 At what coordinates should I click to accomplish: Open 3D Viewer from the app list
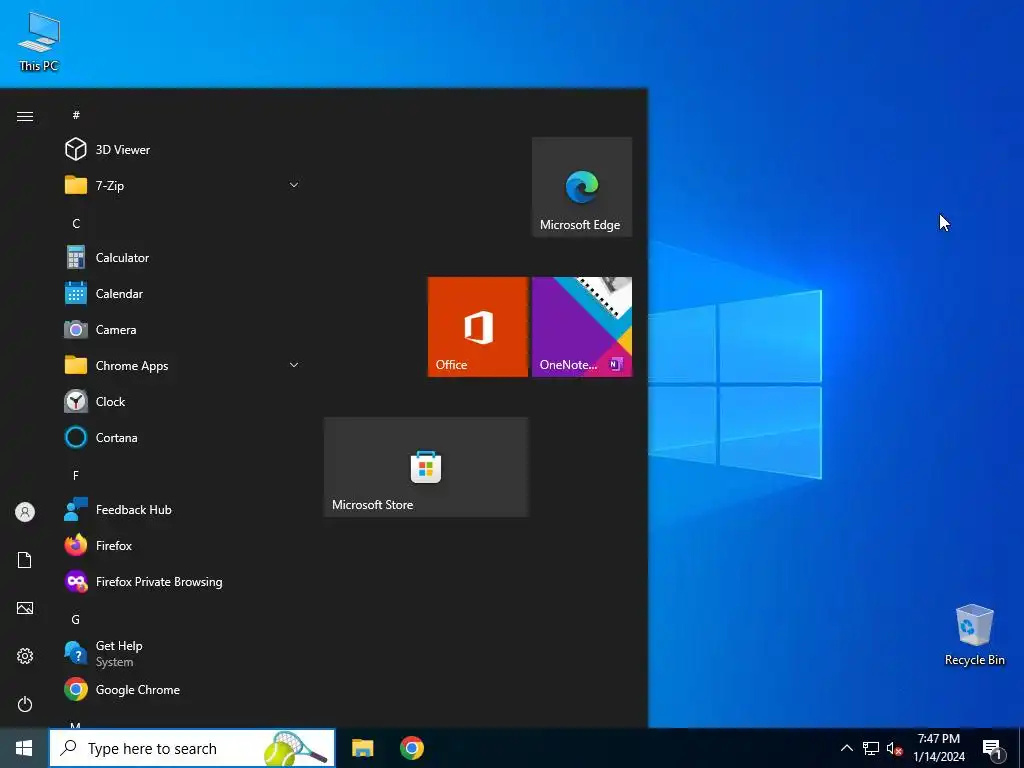(x=183, y=150)
